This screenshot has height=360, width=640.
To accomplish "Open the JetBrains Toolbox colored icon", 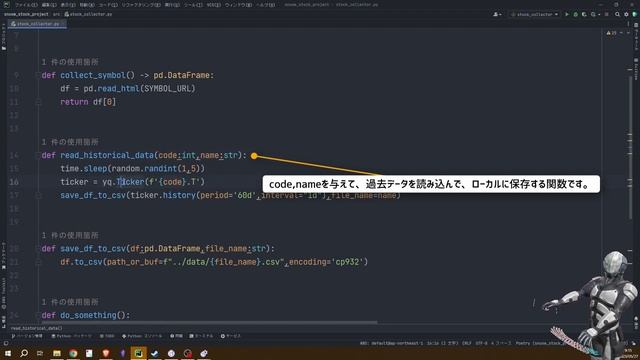I will click(x=635, y=14).
